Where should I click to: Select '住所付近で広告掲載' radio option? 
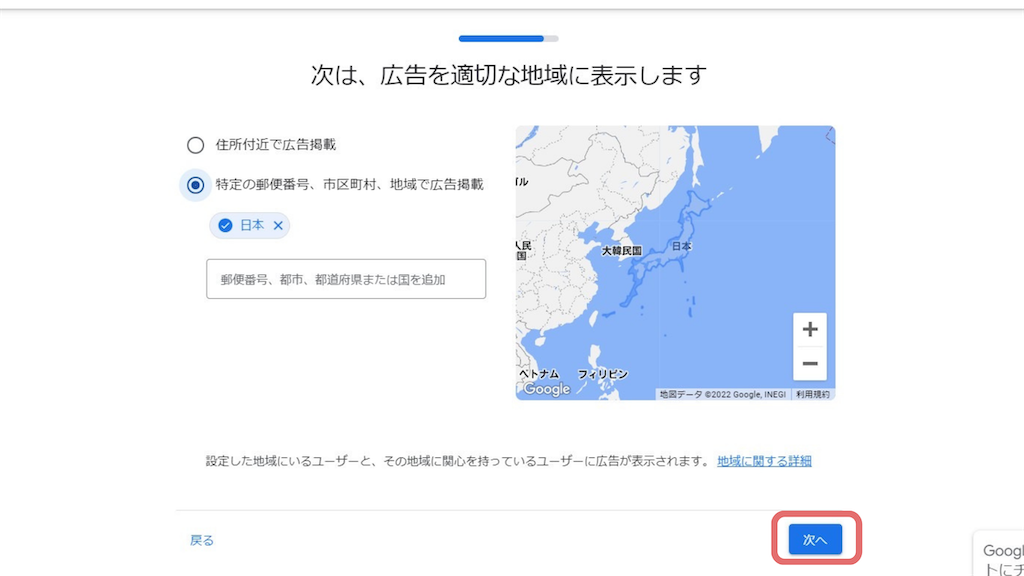coord(195,145)
